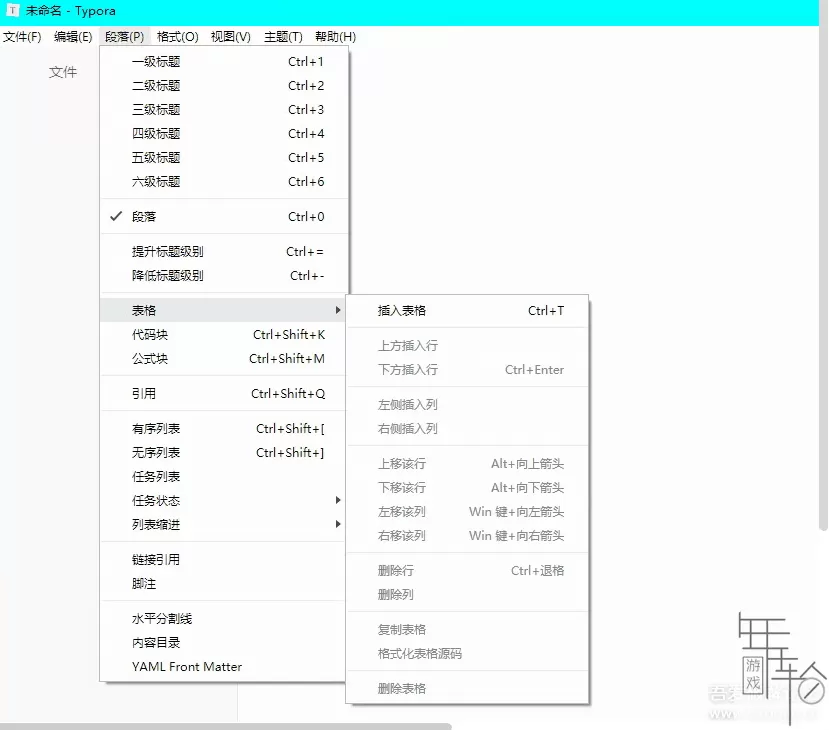Select 六级标题 heading option
Image resolution: width=829 pixels, height=730 pixels.
[224, 182]
